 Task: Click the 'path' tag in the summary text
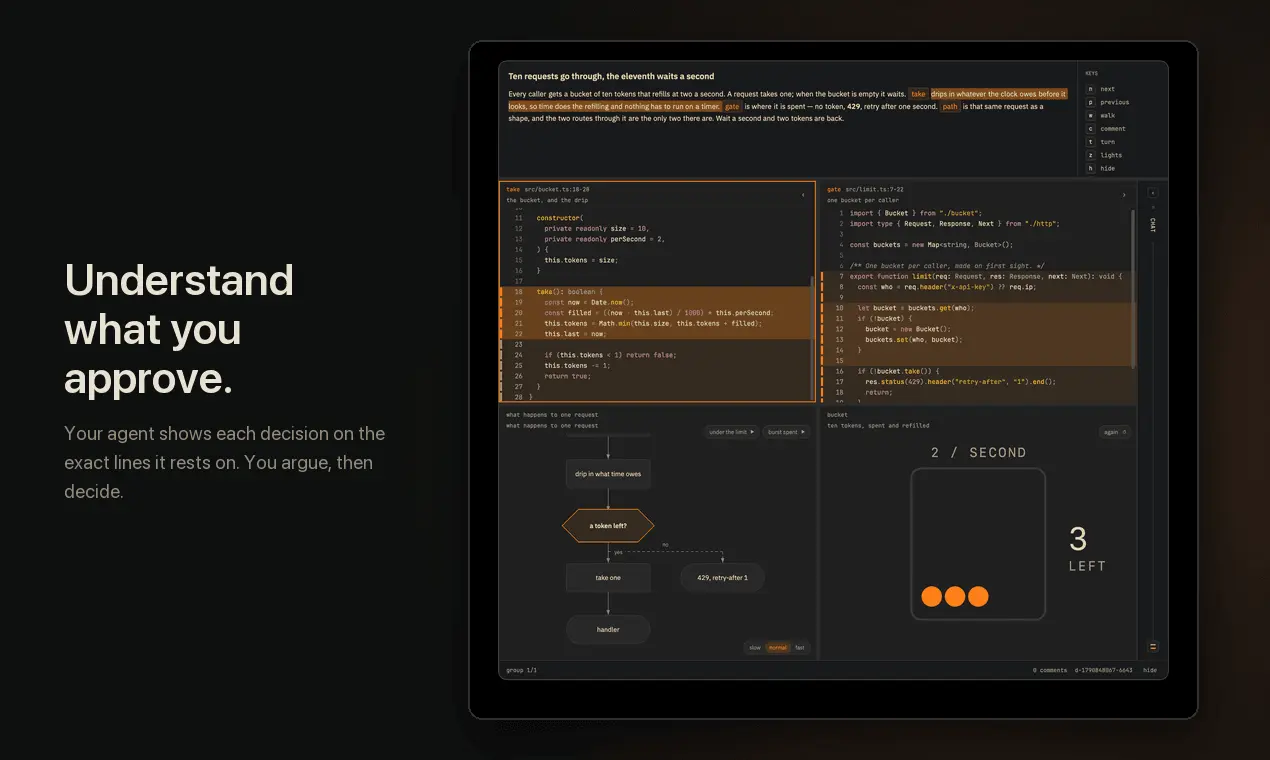click(950, 106)
